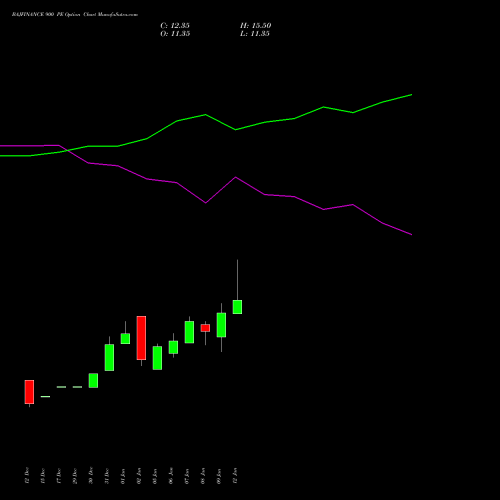Screen dimensions: 500x500
Task: Click the "30 Dec" date axis label
Action: [x=91, y=476]
